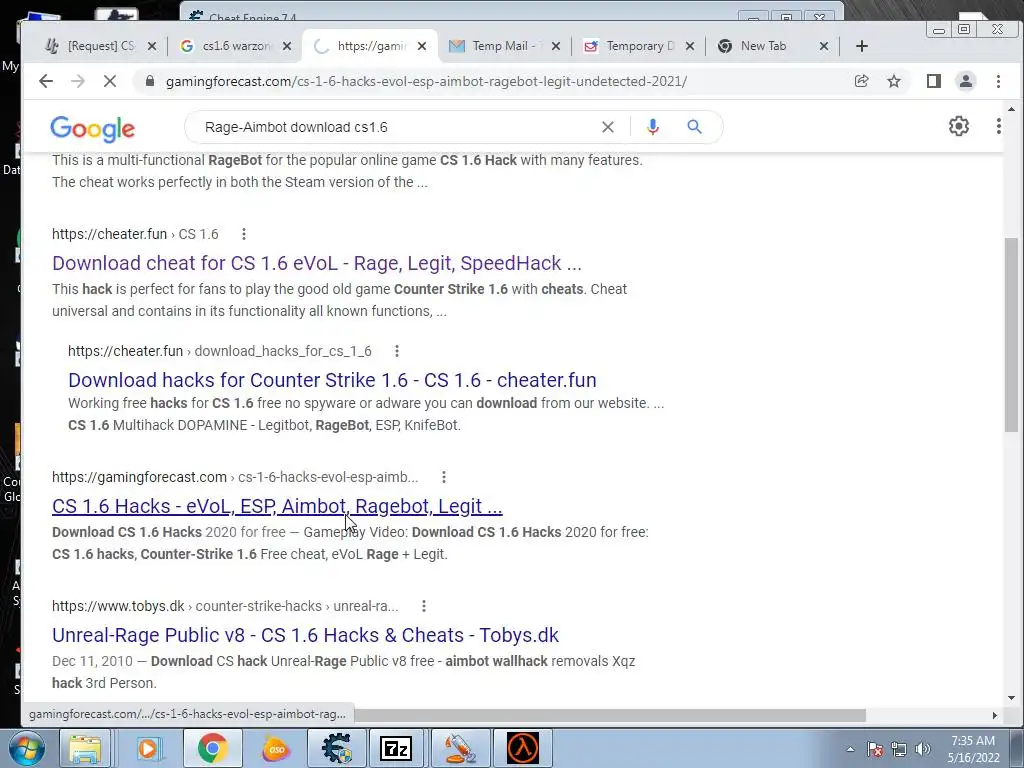Open 'CS 1.6 Hacks - eVoL, ESP, Aimbot' link

coord(277,506)
